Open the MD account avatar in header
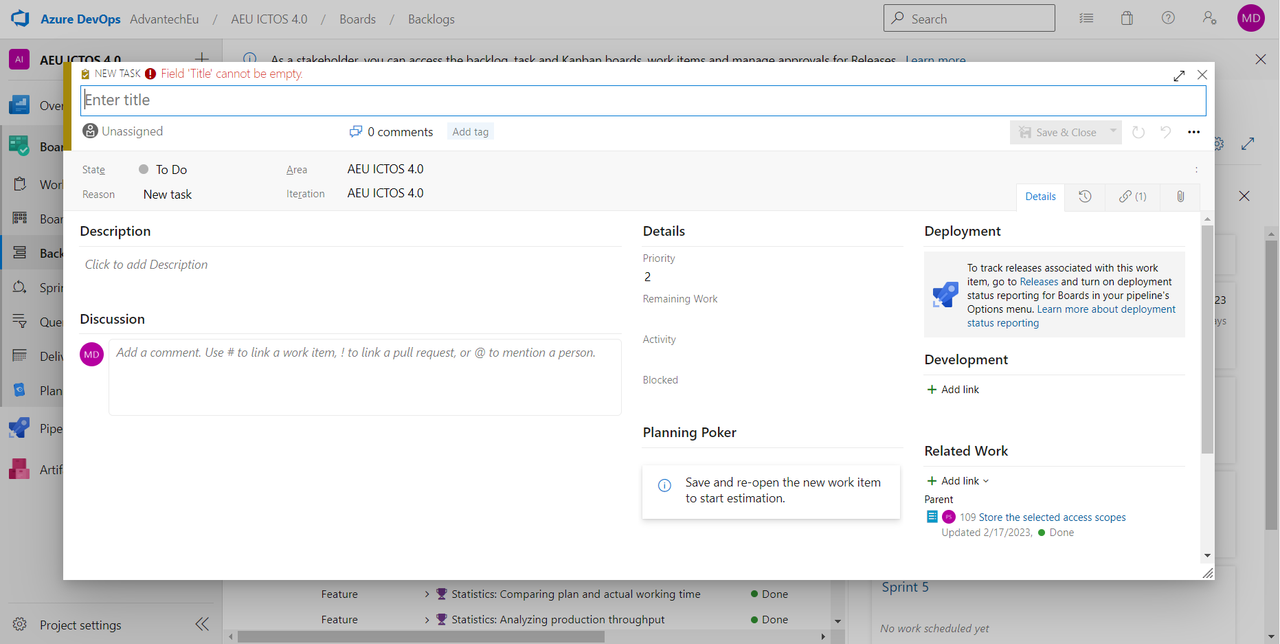Viewport: 1280px width, 644px height. point(1251,18)
